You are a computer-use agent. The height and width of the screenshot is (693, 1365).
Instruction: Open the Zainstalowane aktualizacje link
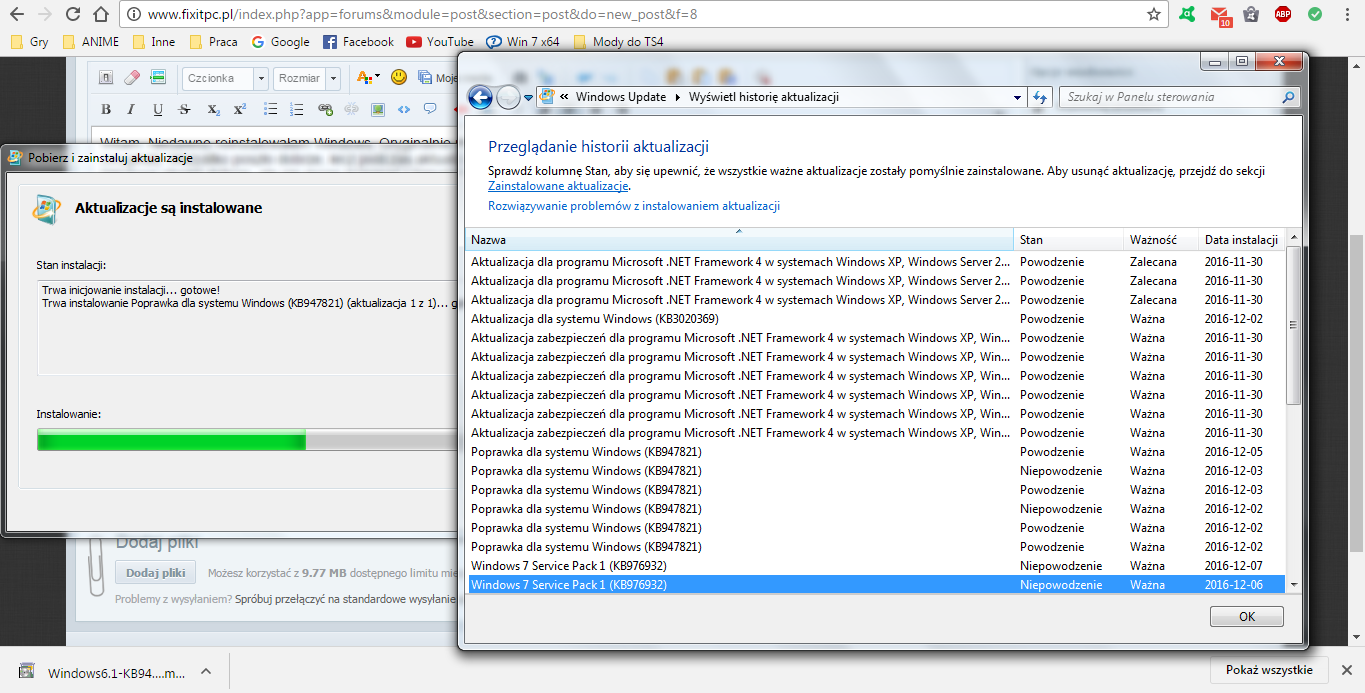558,186
